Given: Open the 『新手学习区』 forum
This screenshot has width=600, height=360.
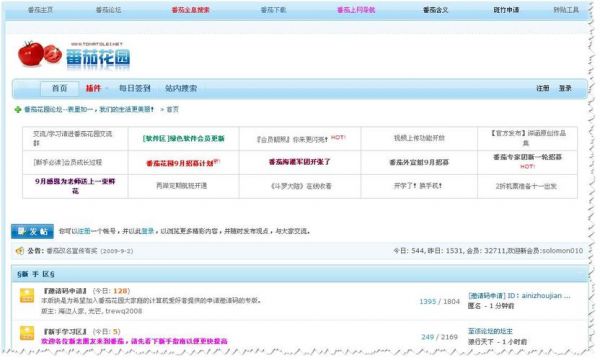Looking at the screenshot, I should (x=65, y=331).
